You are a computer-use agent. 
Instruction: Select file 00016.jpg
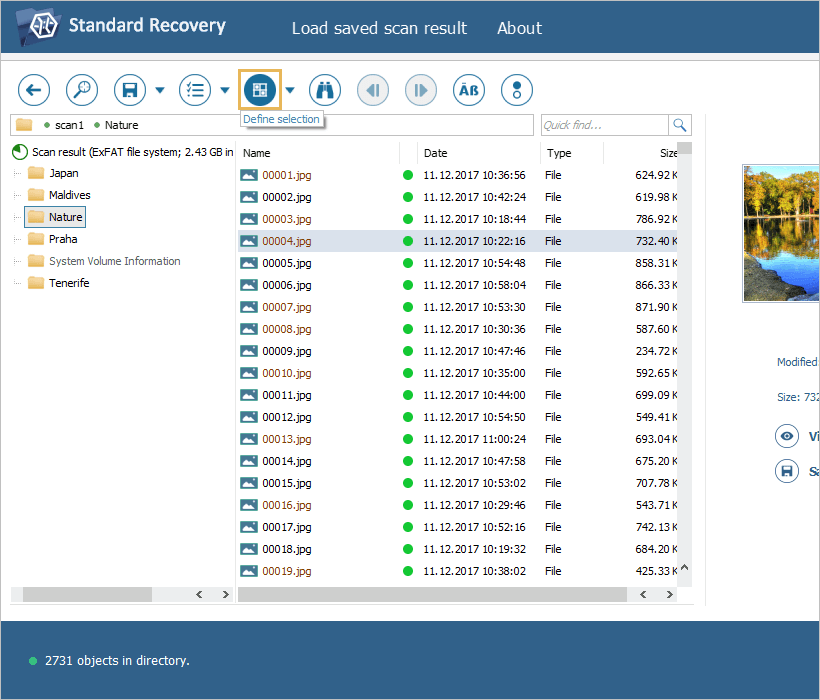coord(287,505)
